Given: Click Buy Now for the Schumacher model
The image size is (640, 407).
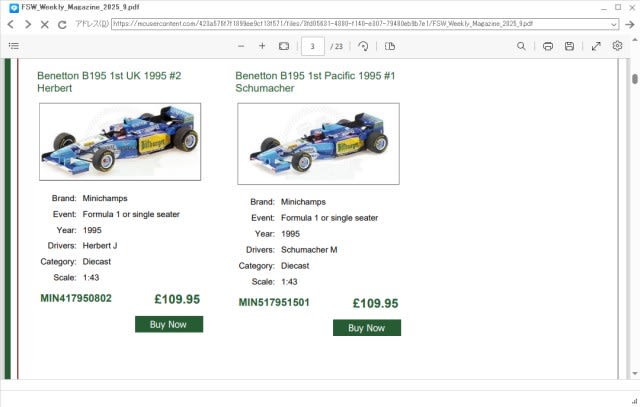Looking at the screenshot, I should 367,328.
